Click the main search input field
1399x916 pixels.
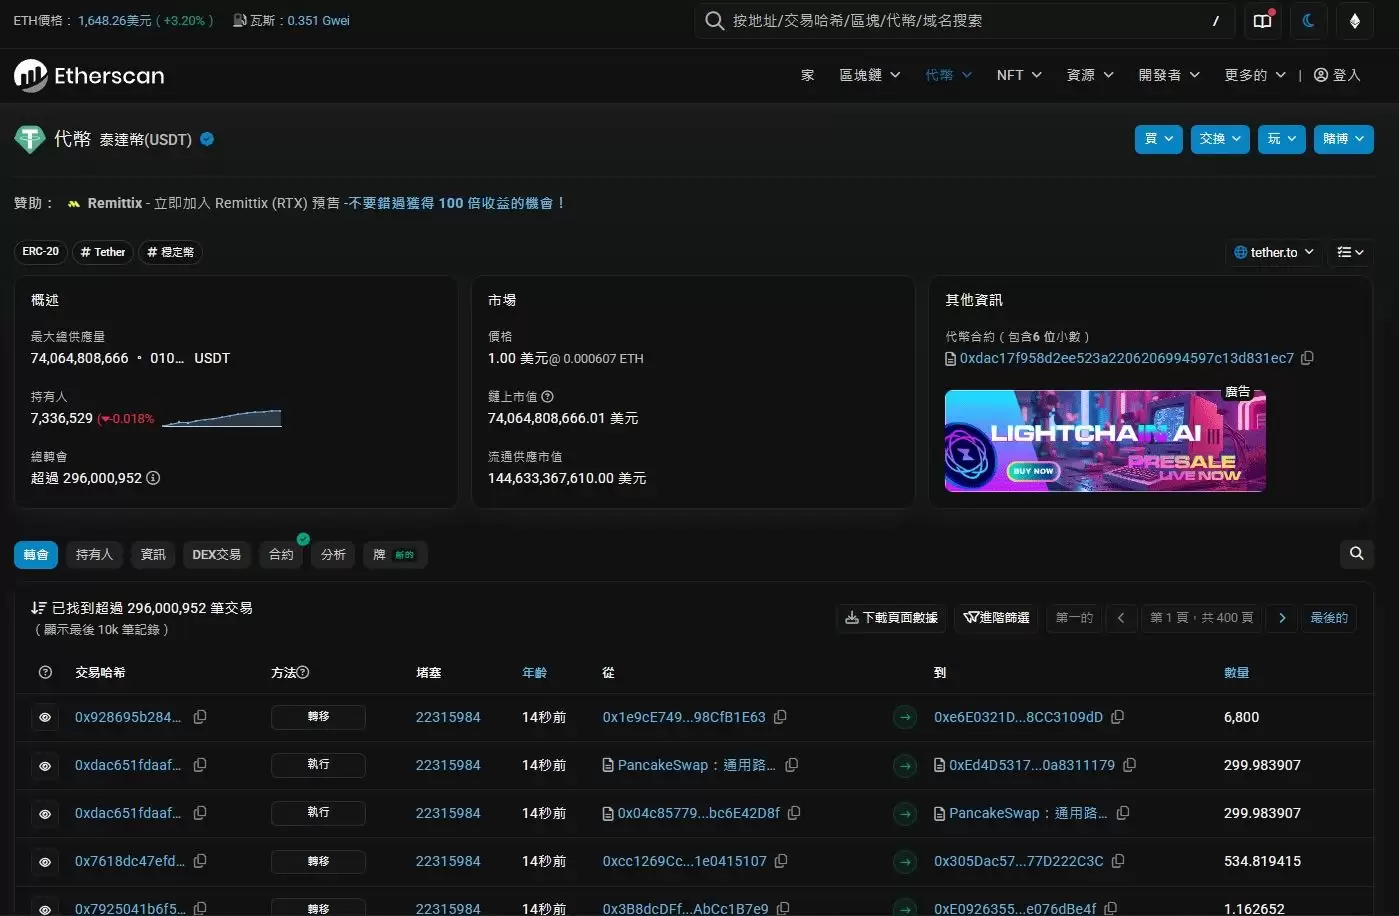960,20
